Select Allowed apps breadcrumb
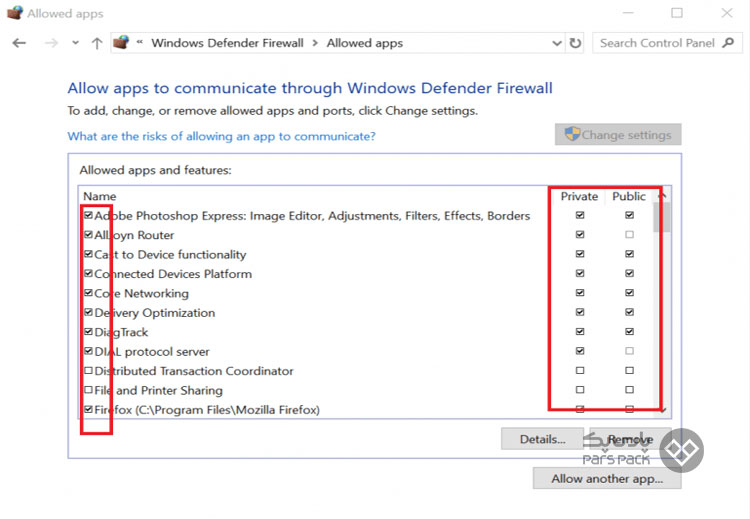The image size is (750, 519). coord(364,43)
